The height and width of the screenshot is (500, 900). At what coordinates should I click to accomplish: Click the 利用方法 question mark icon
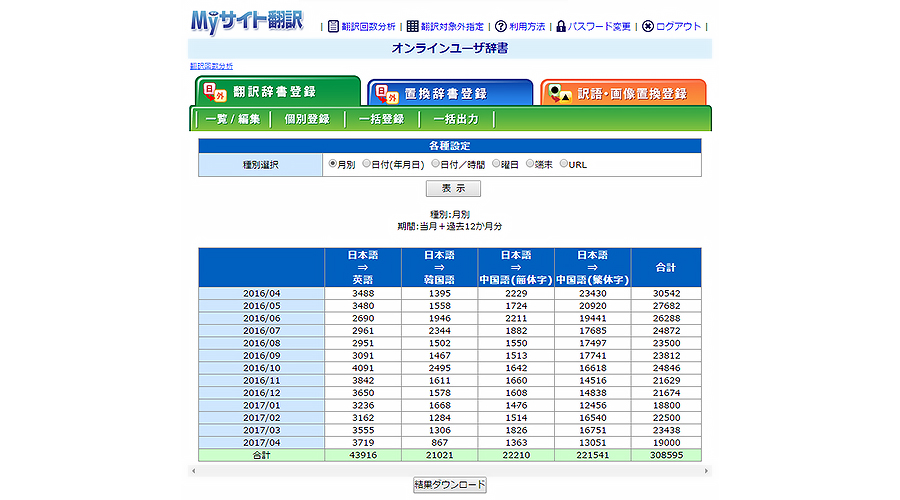click(501, 26)
